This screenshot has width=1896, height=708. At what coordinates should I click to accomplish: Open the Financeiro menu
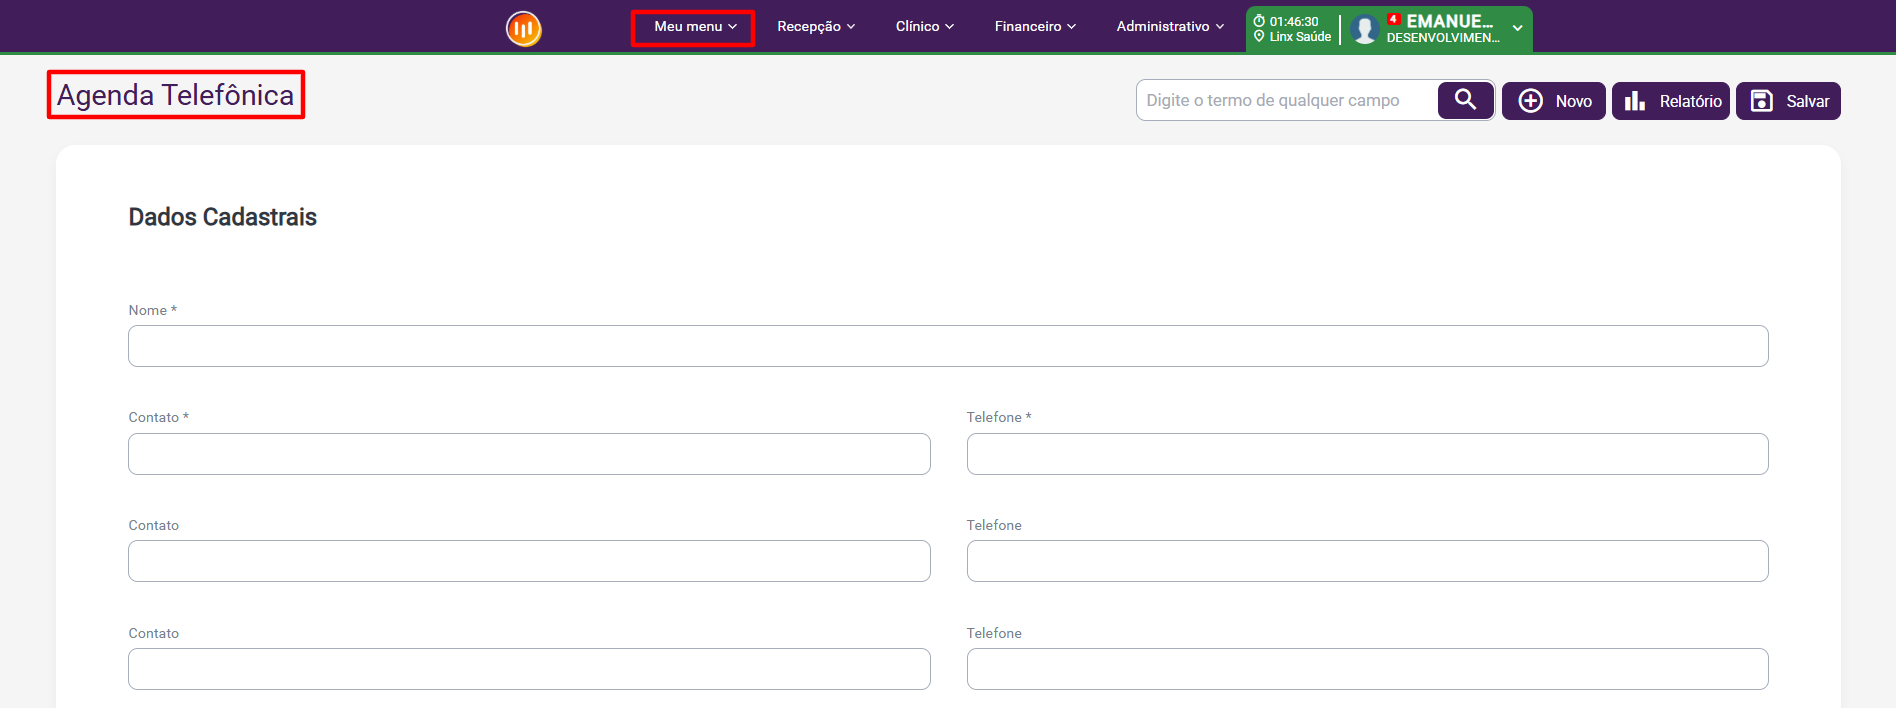click(x=1034, y=27)
